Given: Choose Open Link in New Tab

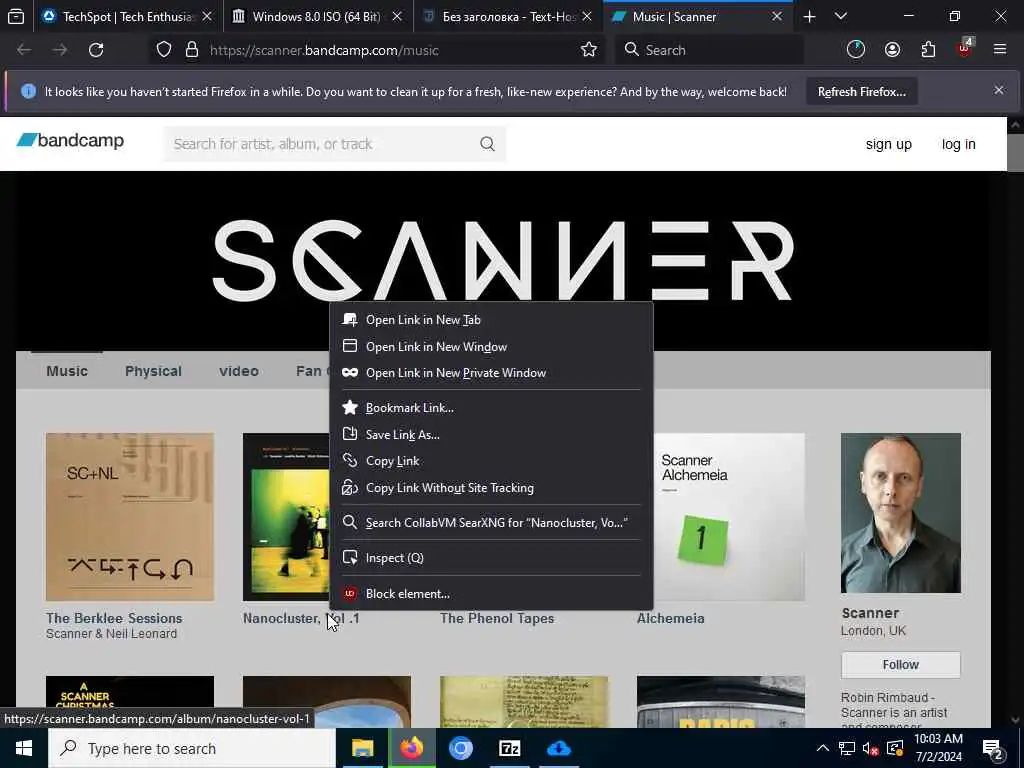Looking at the screenshot, I should click(491, 320).
